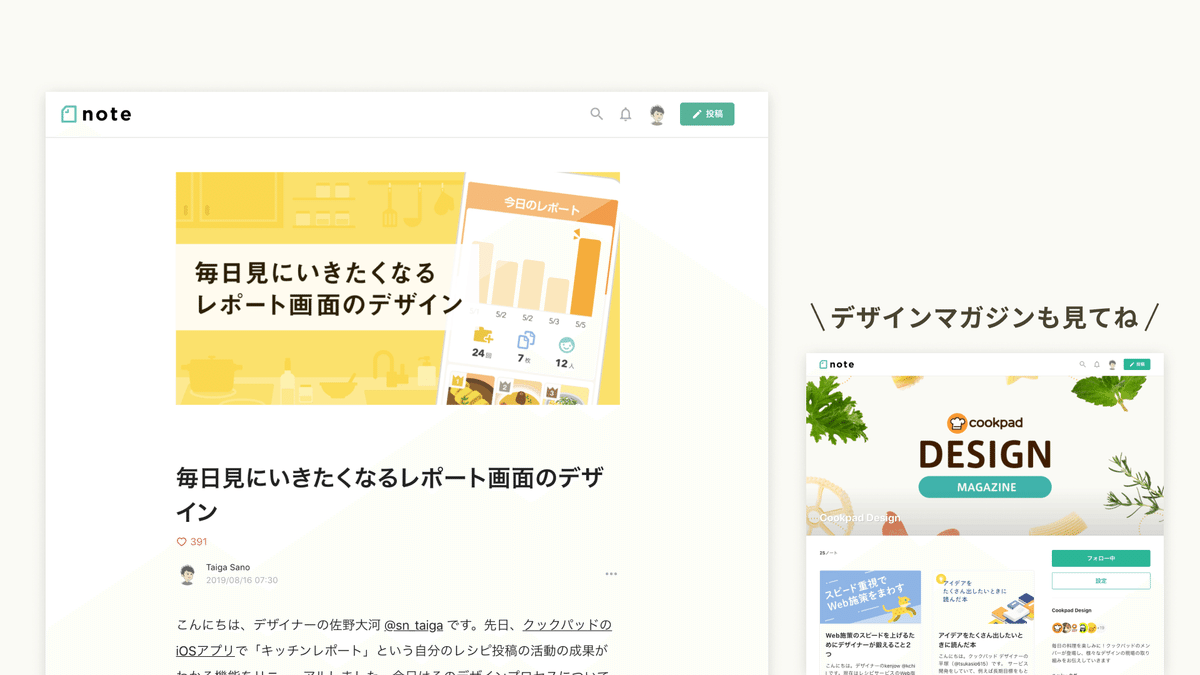1200x675 pixels.
Task: Open the user avatar in the magazine window
Action: click(1112, 365)
